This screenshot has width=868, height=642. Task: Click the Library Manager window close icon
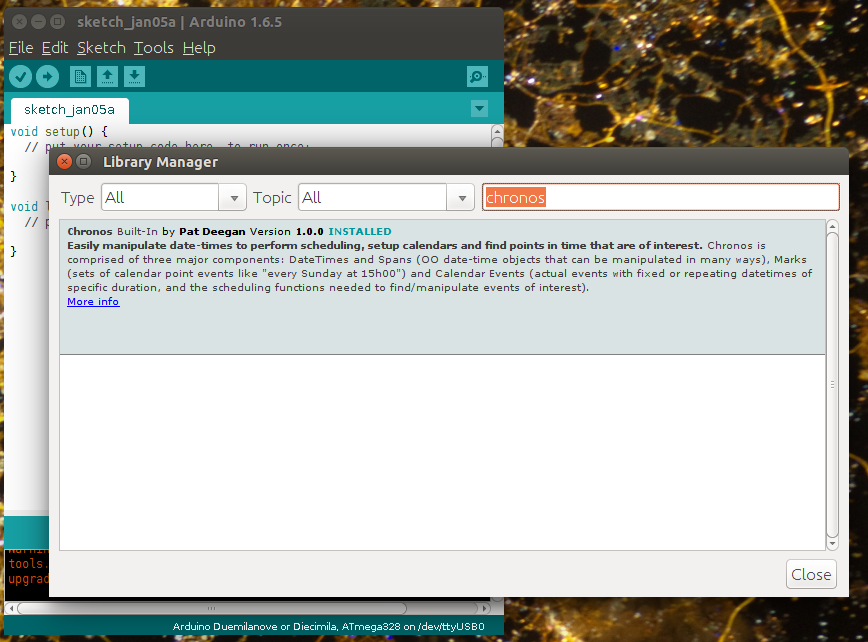64,162
